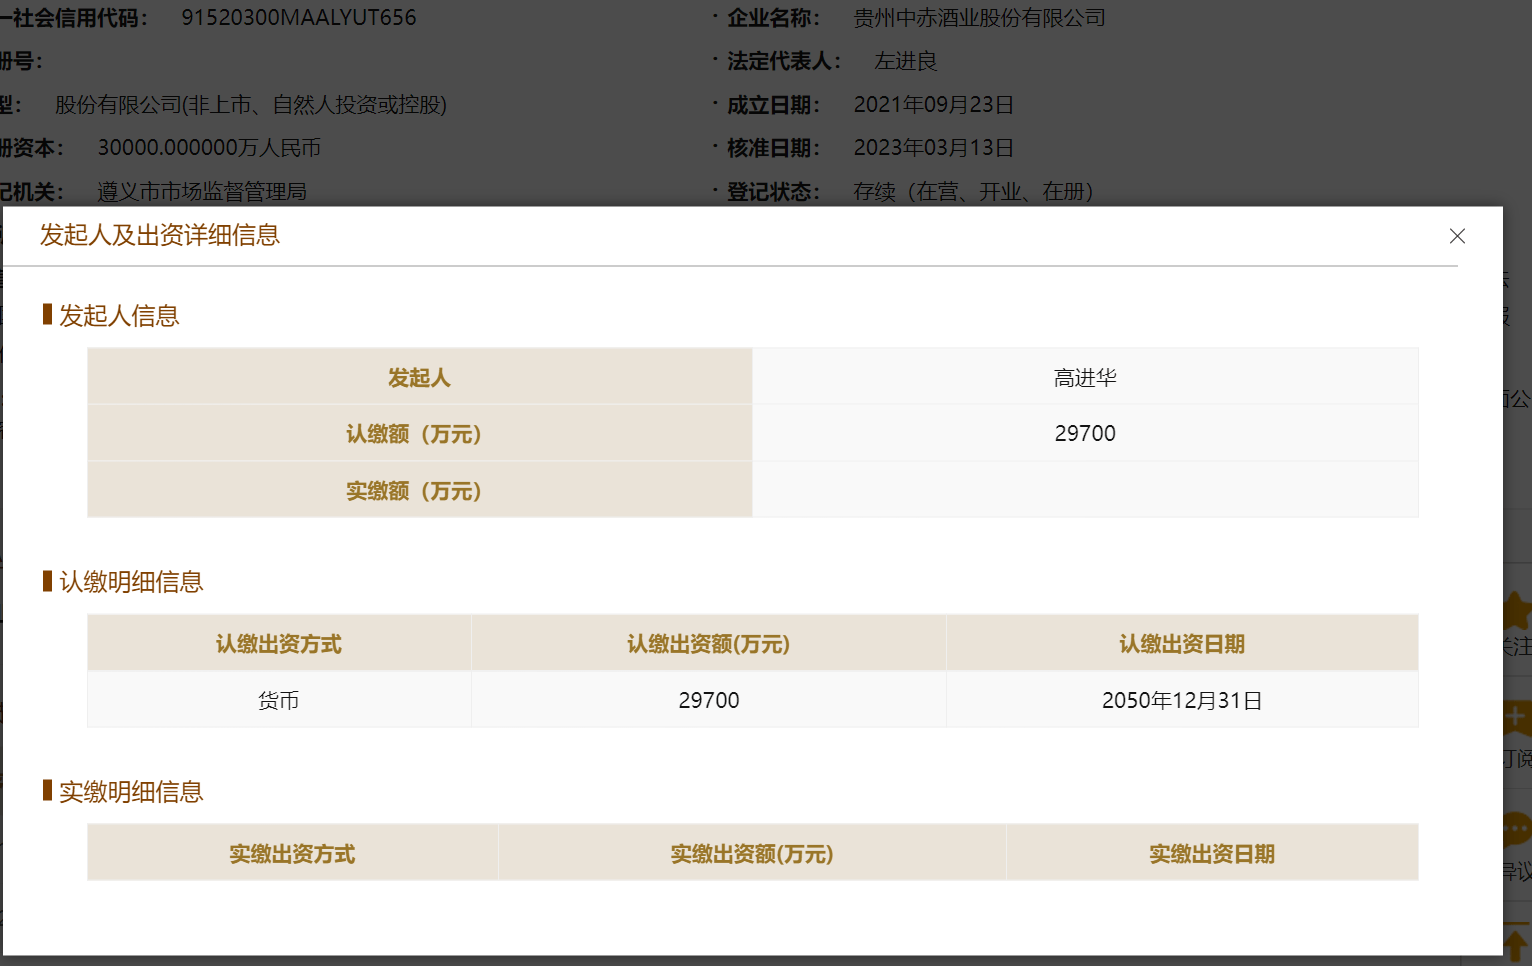Select credit code 91520300MAALYUT656 in background page
The image size is (1532, 966).
[x=299, y=18]
